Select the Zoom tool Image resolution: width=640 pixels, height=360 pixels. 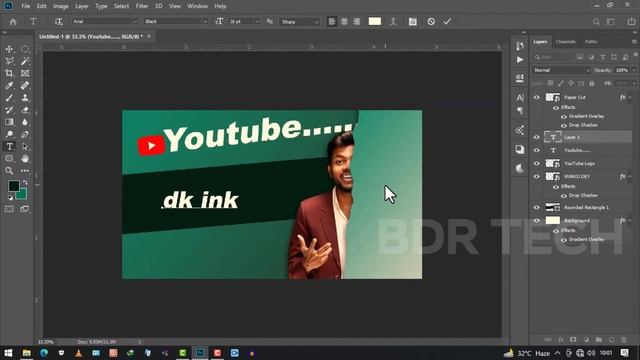tap(9, 171)
